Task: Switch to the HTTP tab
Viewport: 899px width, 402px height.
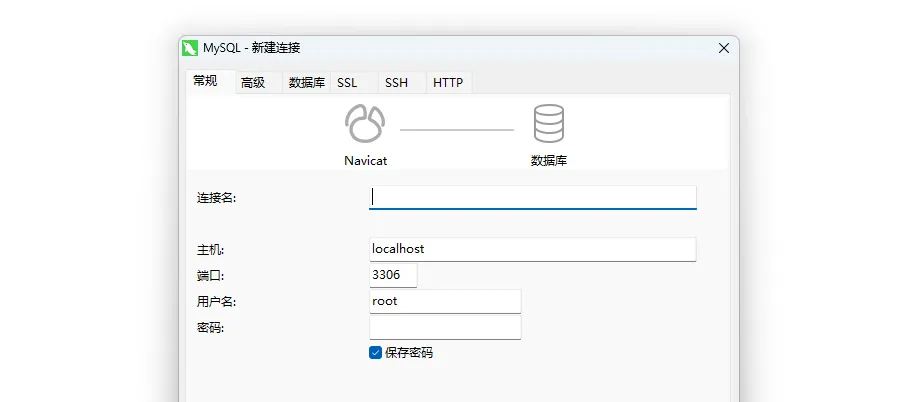Action: (448, 83)
